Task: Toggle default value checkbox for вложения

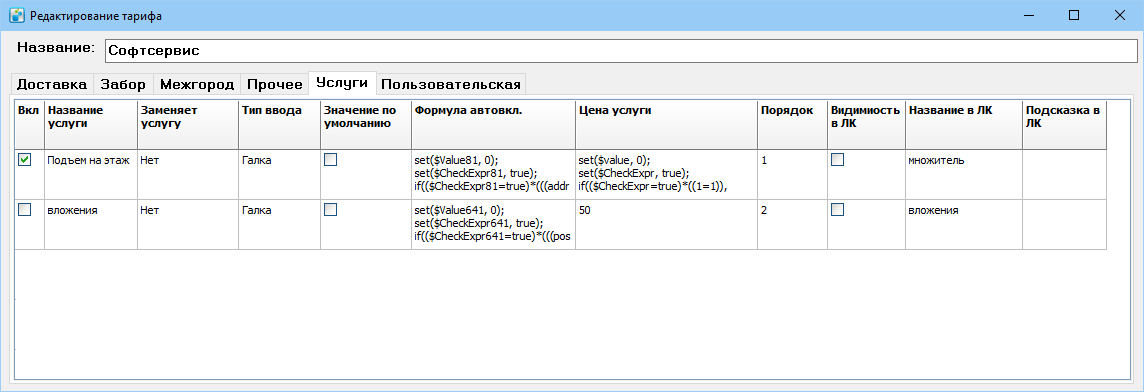Action: [x=331, y=210]
